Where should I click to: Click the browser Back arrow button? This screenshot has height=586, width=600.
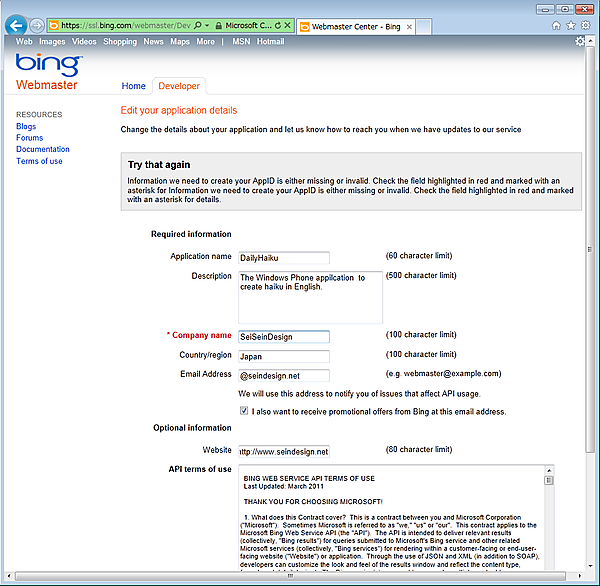click(x=16, y=26)
